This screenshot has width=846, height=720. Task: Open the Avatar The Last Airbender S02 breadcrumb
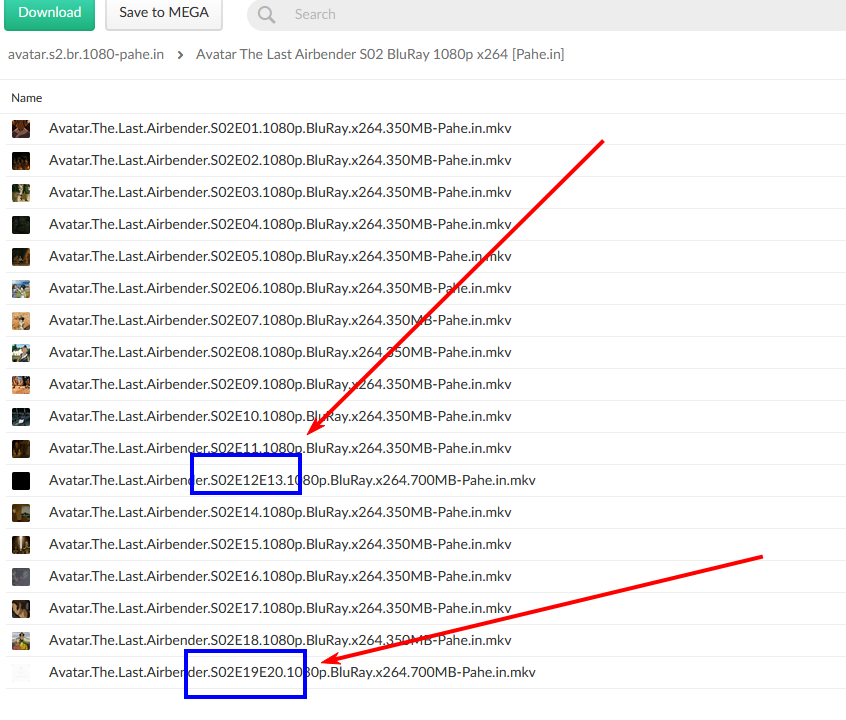click(380, 55)
